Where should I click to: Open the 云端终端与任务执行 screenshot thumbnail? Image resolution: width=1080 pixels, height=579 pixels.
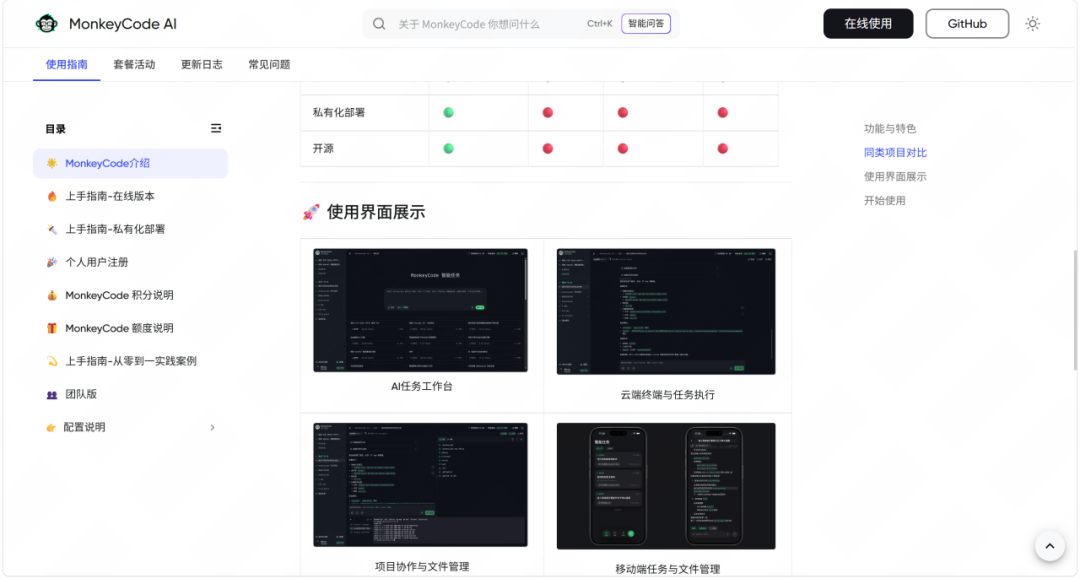(x=666, y=312)
